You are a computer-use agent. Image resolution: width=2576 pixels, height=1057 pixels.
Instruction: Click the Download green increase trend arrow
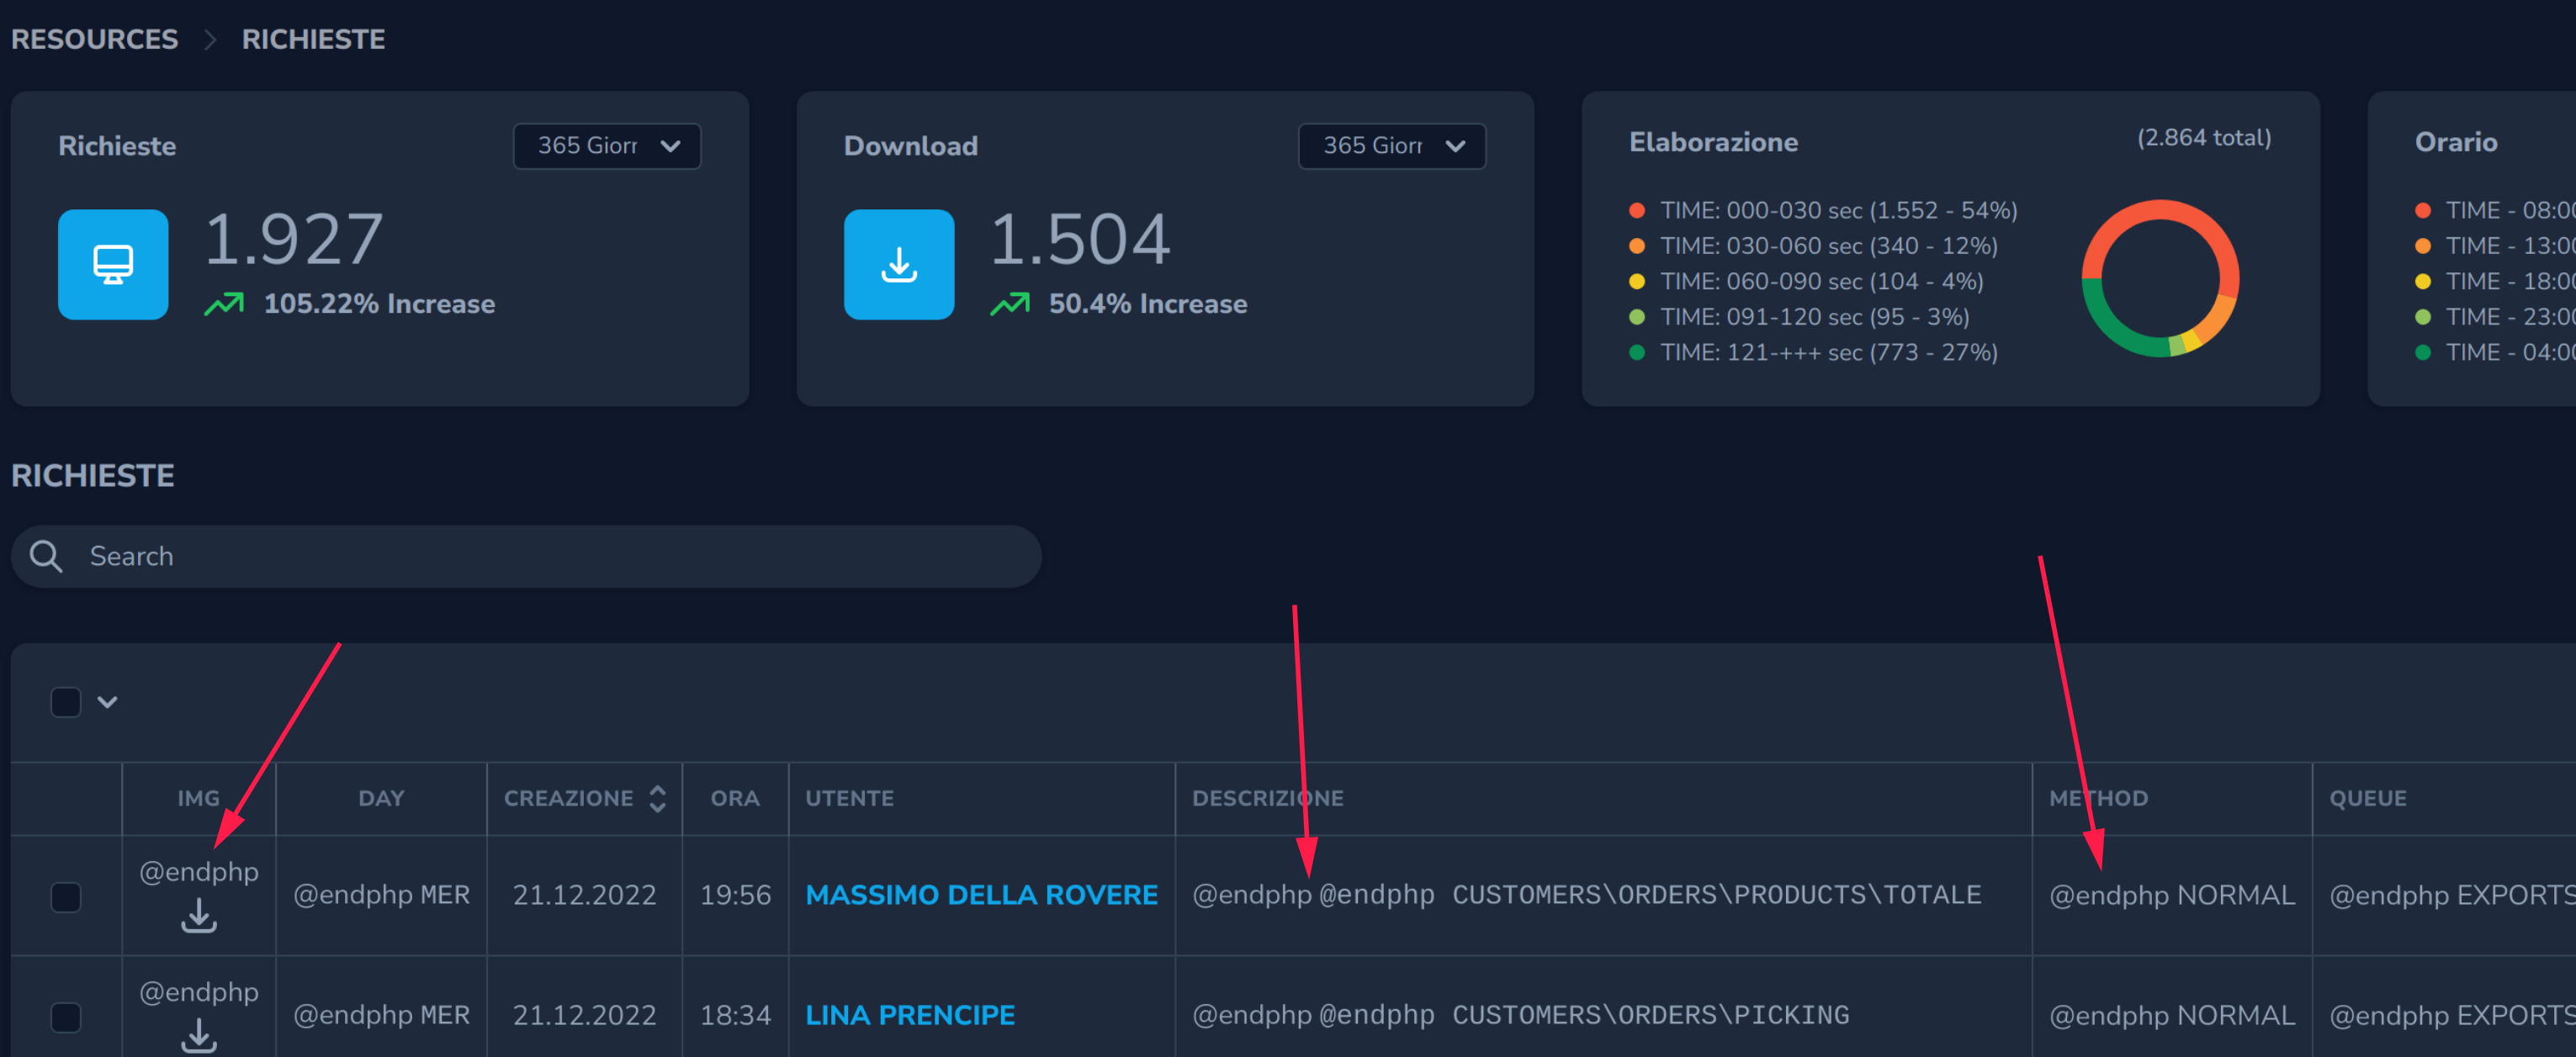click(x=1009, y=304)
